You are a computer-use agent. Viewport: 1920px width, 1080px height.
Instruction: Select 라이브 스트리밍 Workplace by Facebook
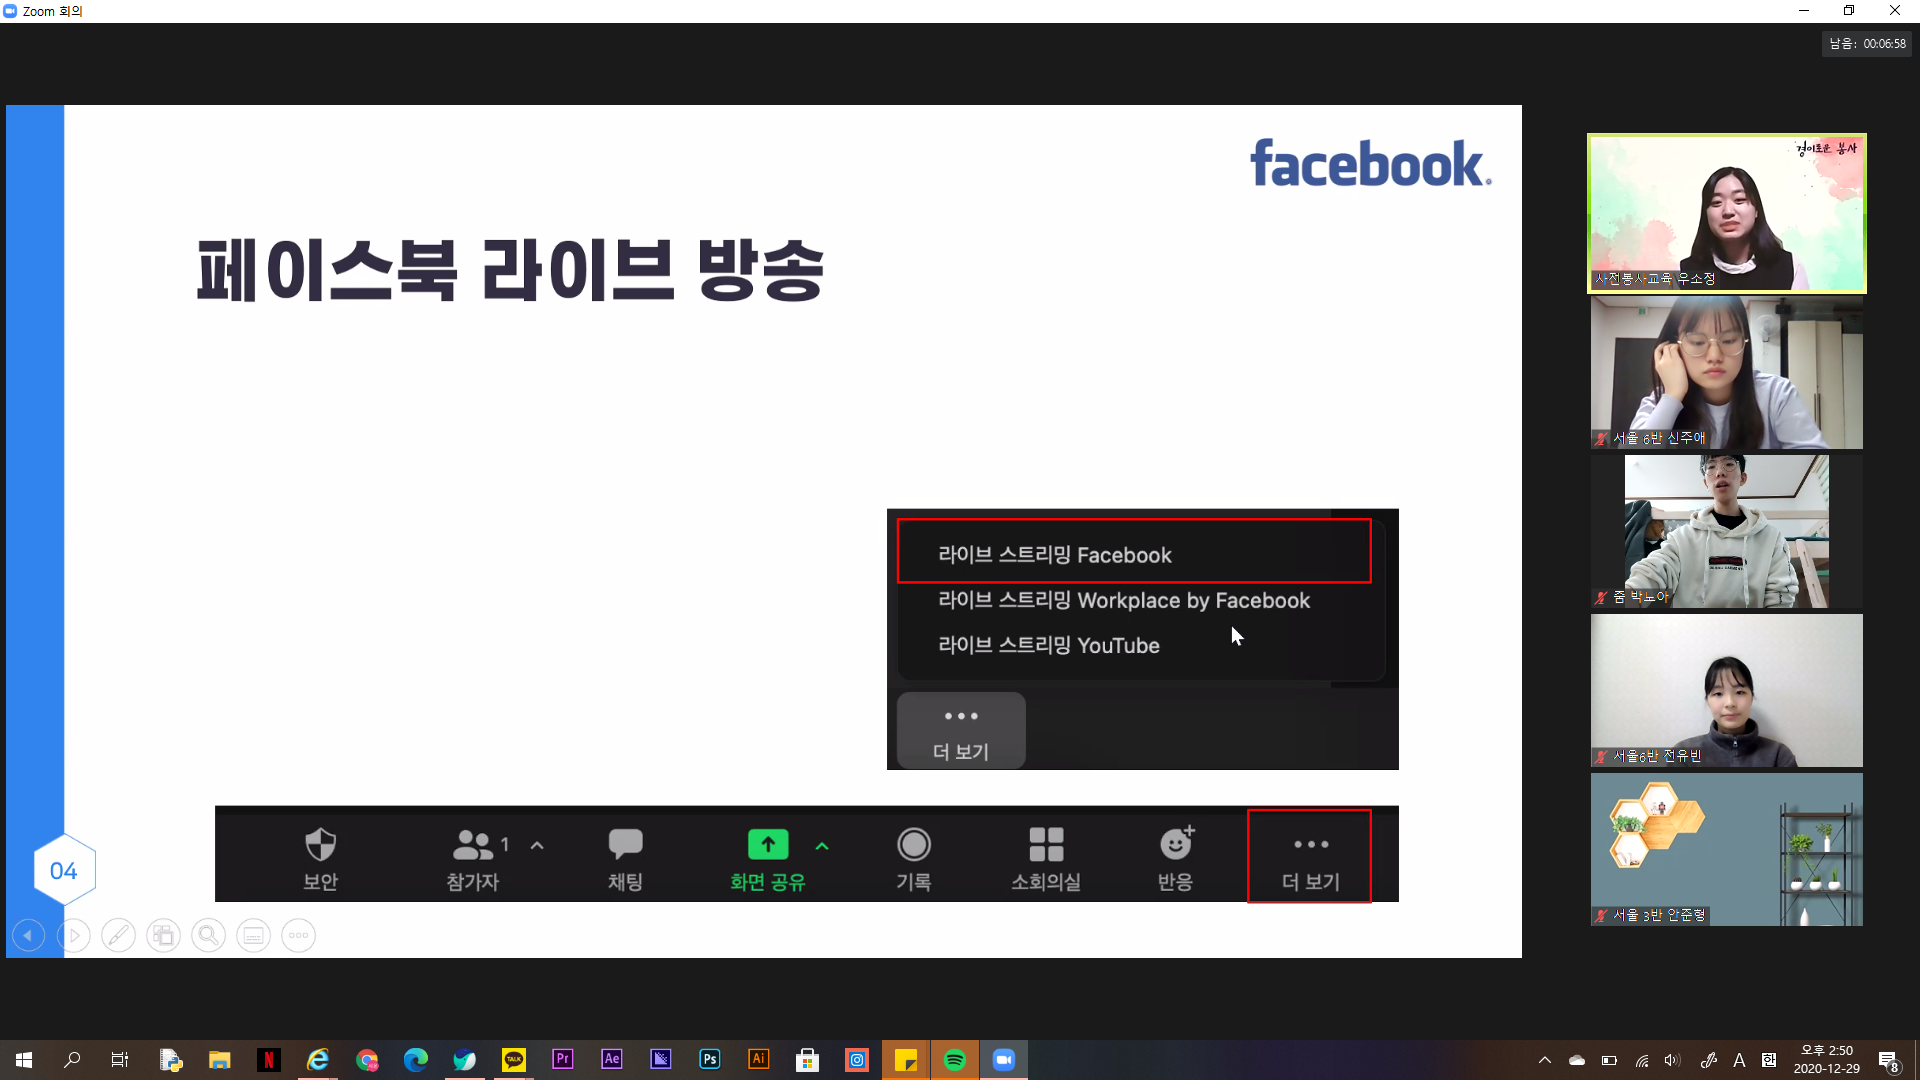click(x=1124, y=600)
